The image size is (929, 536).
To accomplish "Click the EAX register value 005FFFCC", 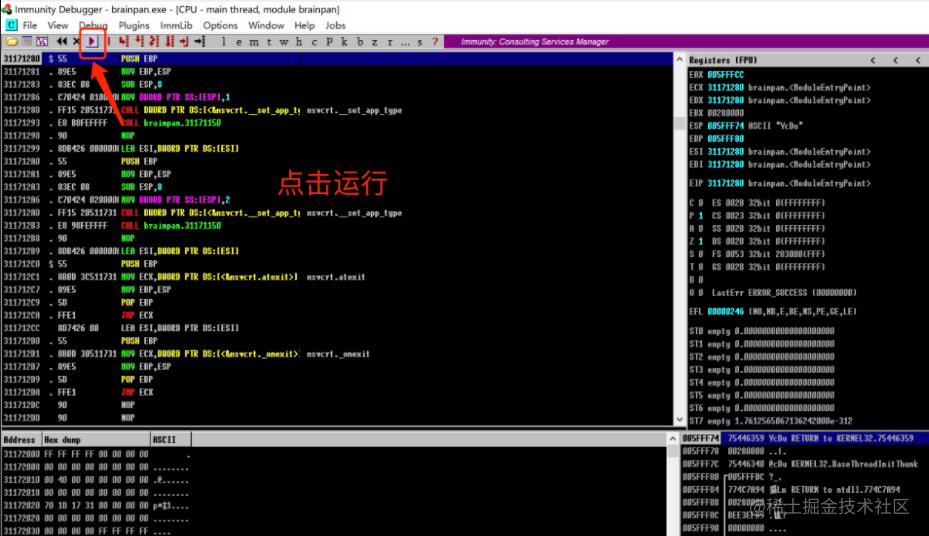I will click(x=725, y=75).
